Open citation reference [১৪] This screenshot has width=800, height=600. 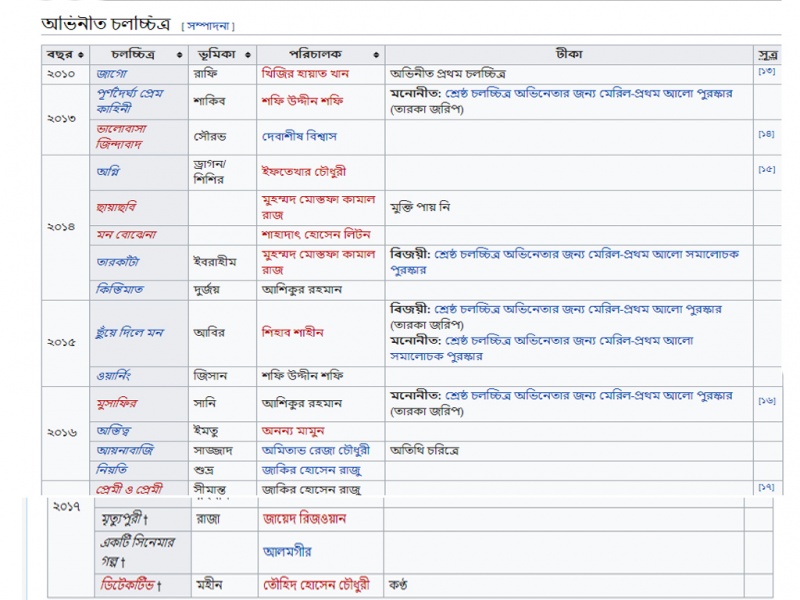[x=766, y=134]
